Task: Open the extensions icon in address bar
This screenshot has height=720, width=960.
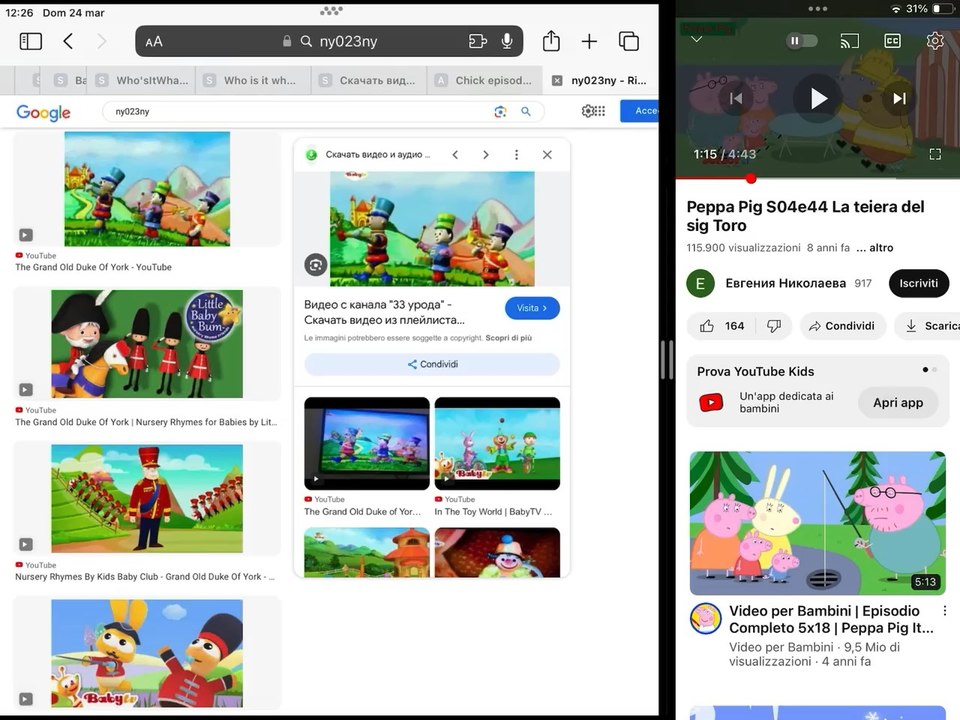Action: (478, 41)
